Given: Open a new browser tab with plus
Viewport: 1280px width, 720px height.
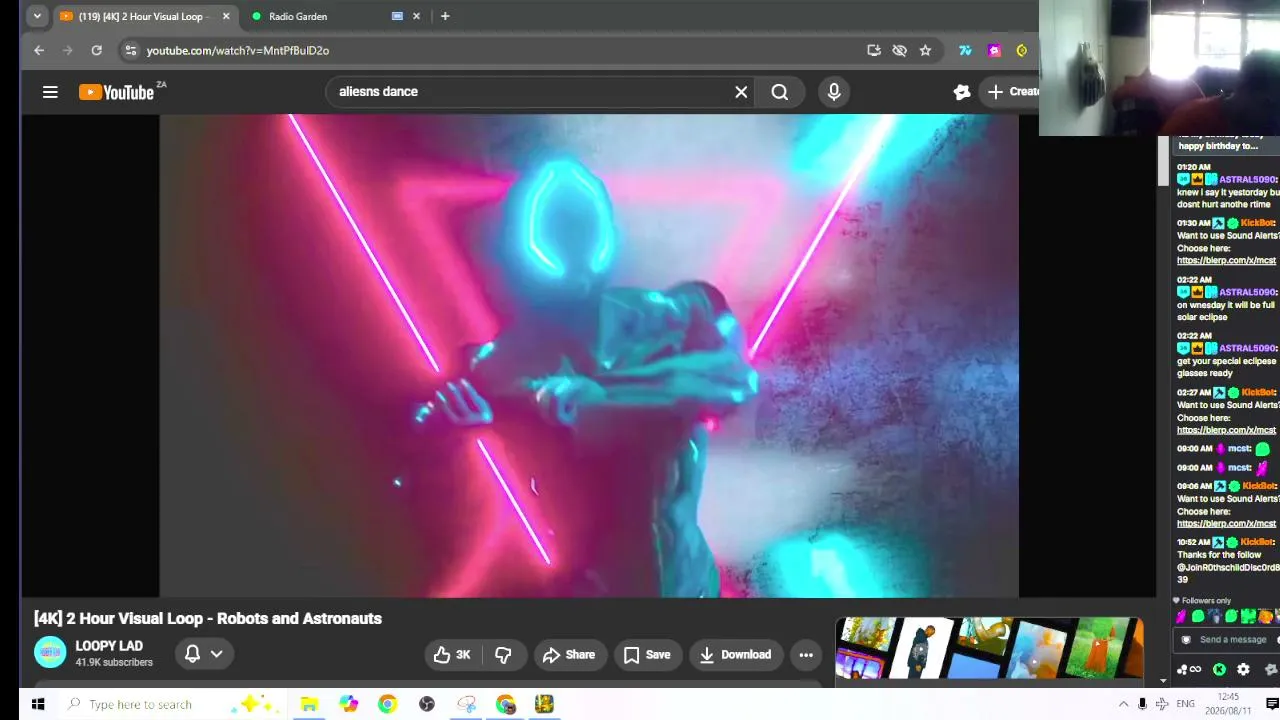Looking at the screenshot, I should click(445, 16).
